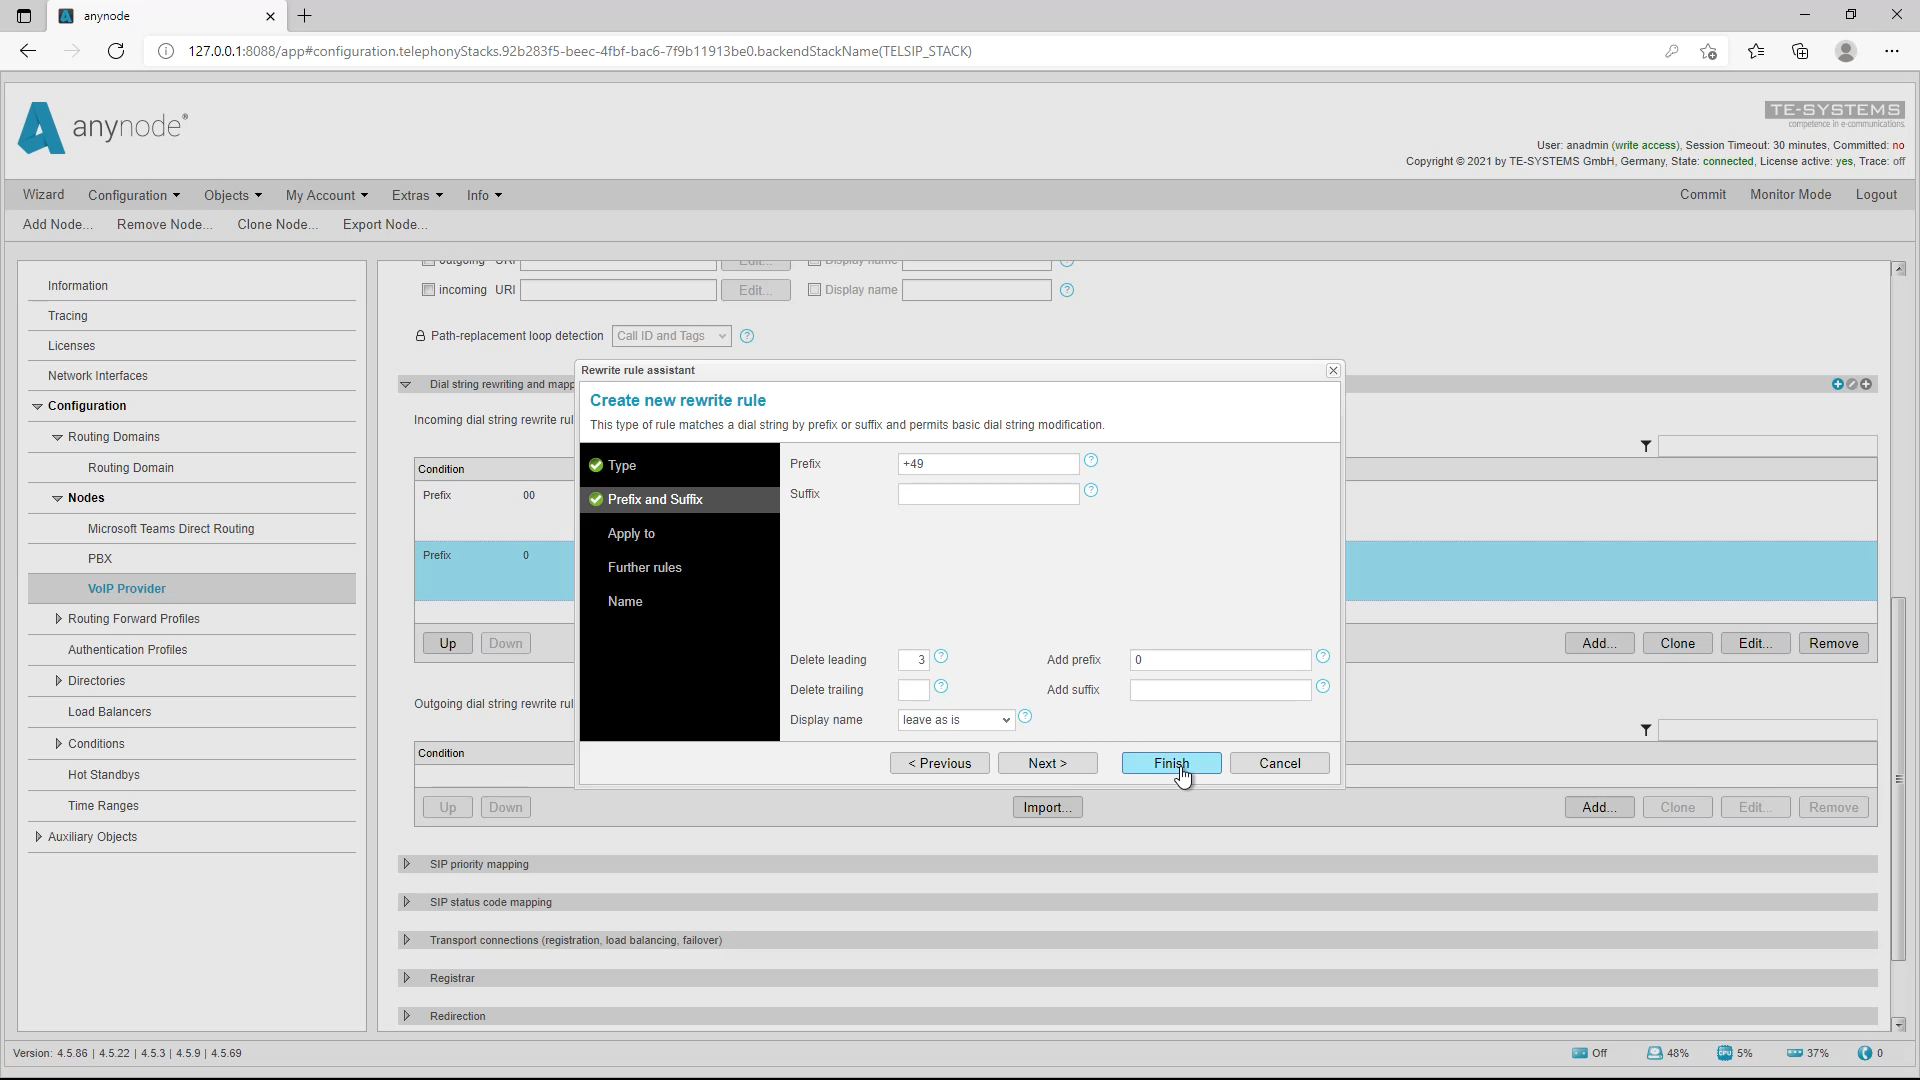Screen dimensions: 1920x1080
Task: Click the < Previous button
Action: [x=939, y=763]
